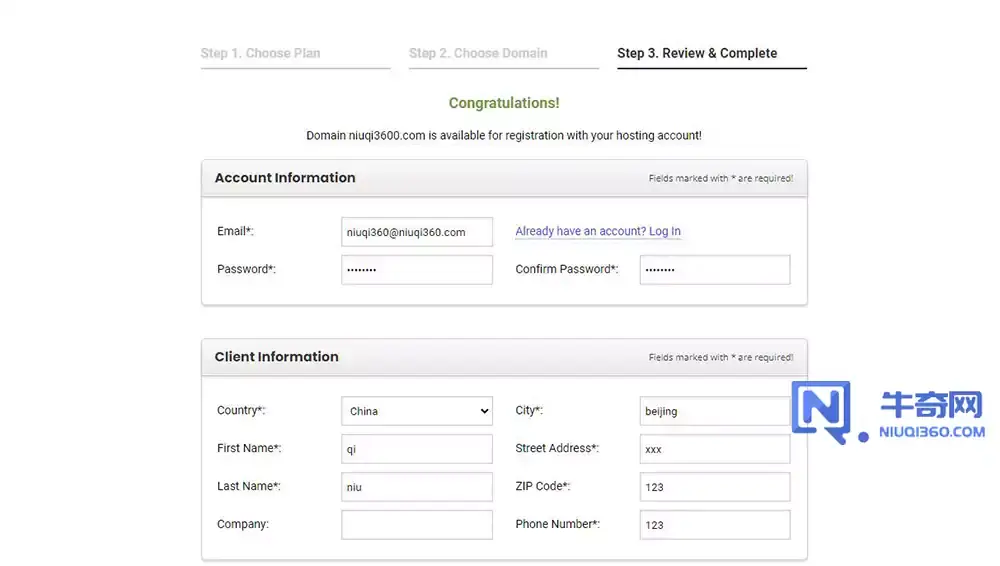Click the NIUQI360.COM watermark text
The image size is (1000, 566).
(x=932, y=432)
